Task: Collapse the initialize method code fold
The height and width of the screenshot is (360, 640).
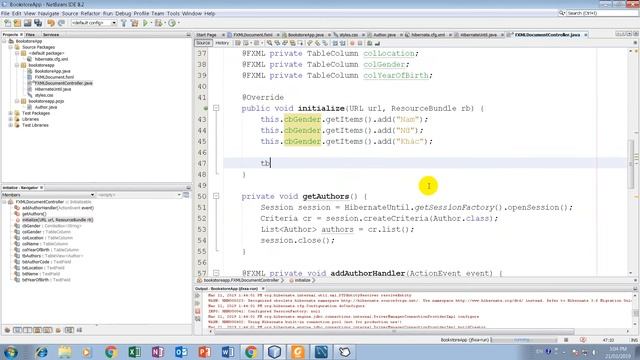Action: point(216,108)
